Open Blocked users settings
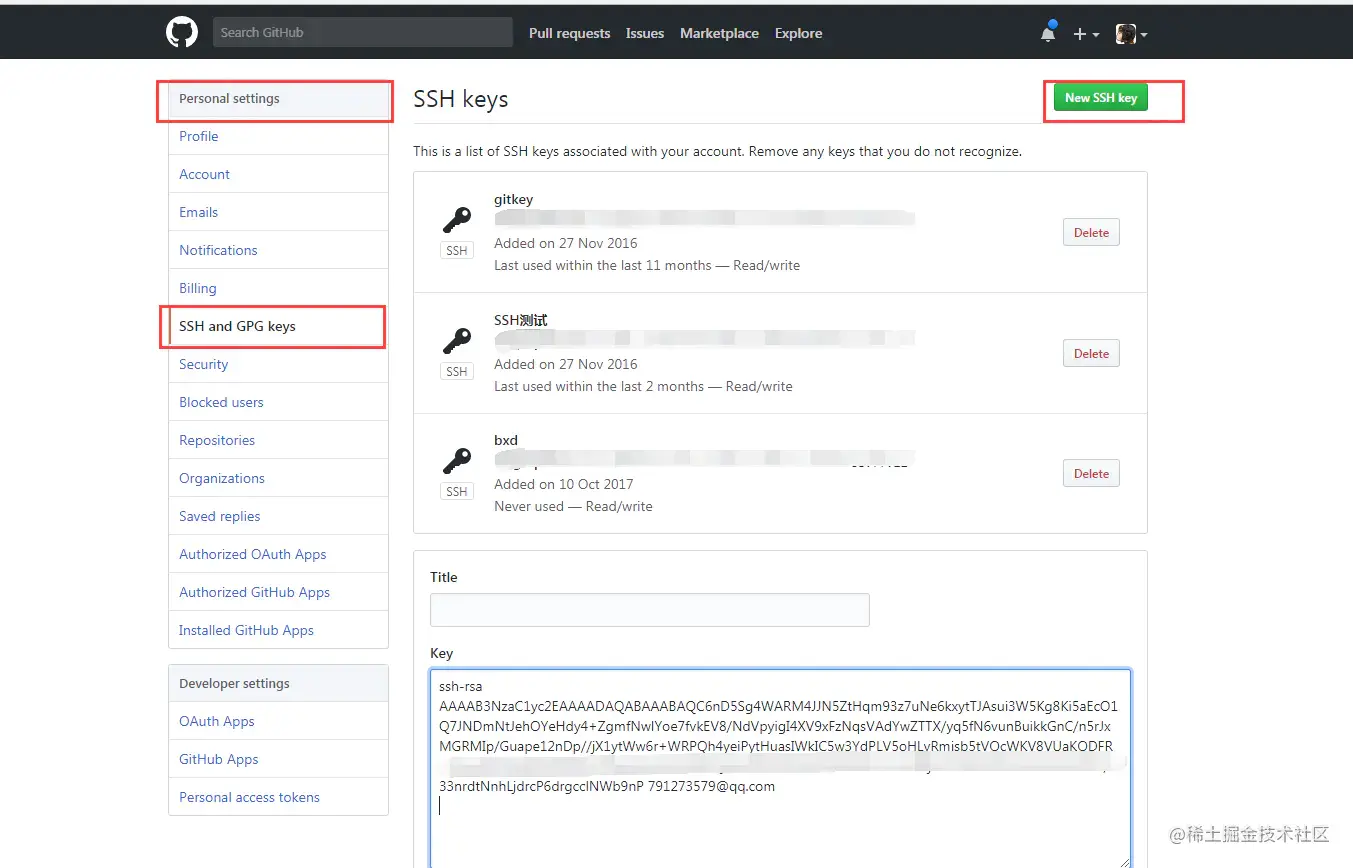Image resolution: width=1353 pixels, height=868 pixels. (278, 402)
